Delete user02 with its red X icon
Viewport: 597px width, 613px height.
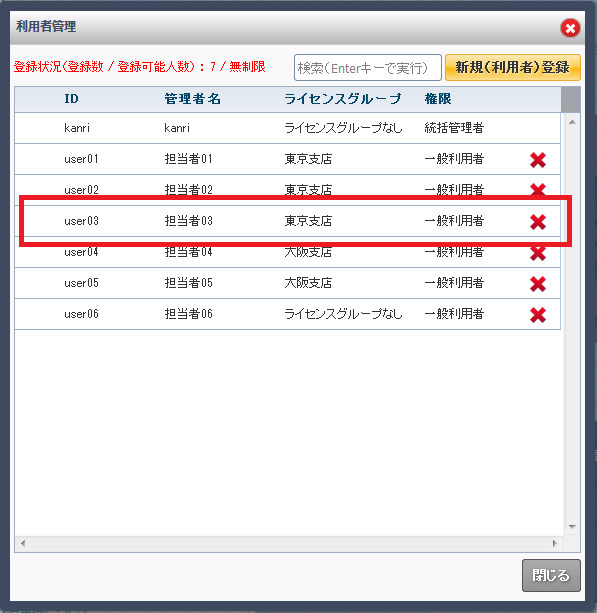click(538, 189)
